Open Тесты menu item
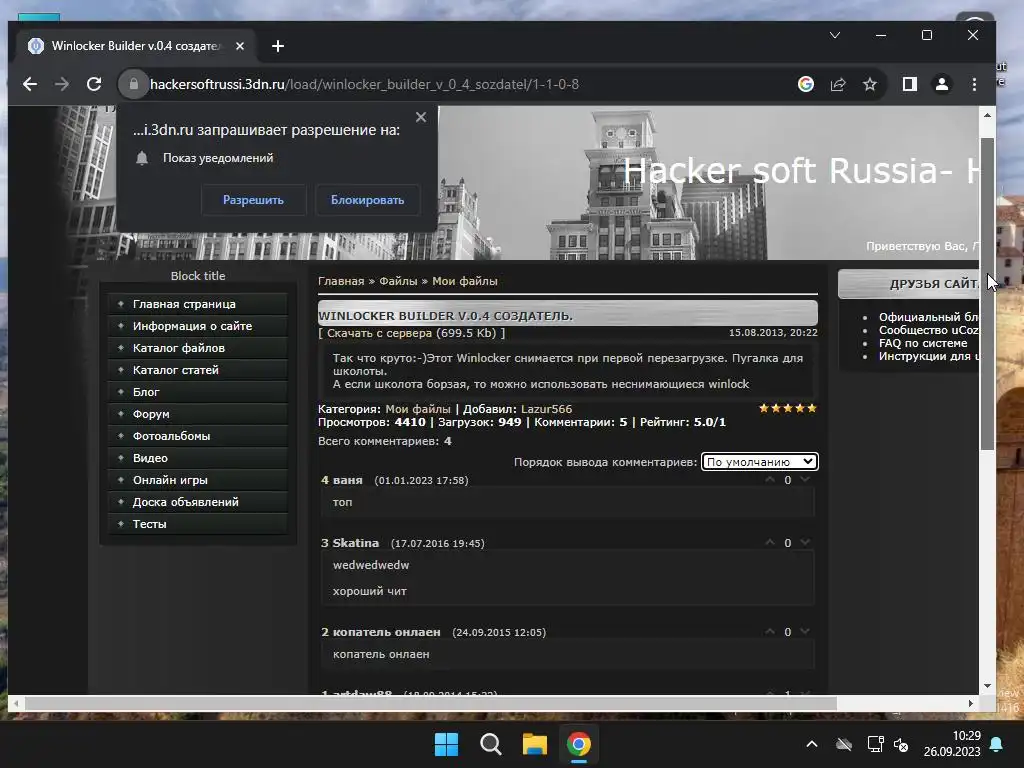Image resolution: width=1024 pixels, height=768 pixels. pyautogui.click(x=198, y=524)
